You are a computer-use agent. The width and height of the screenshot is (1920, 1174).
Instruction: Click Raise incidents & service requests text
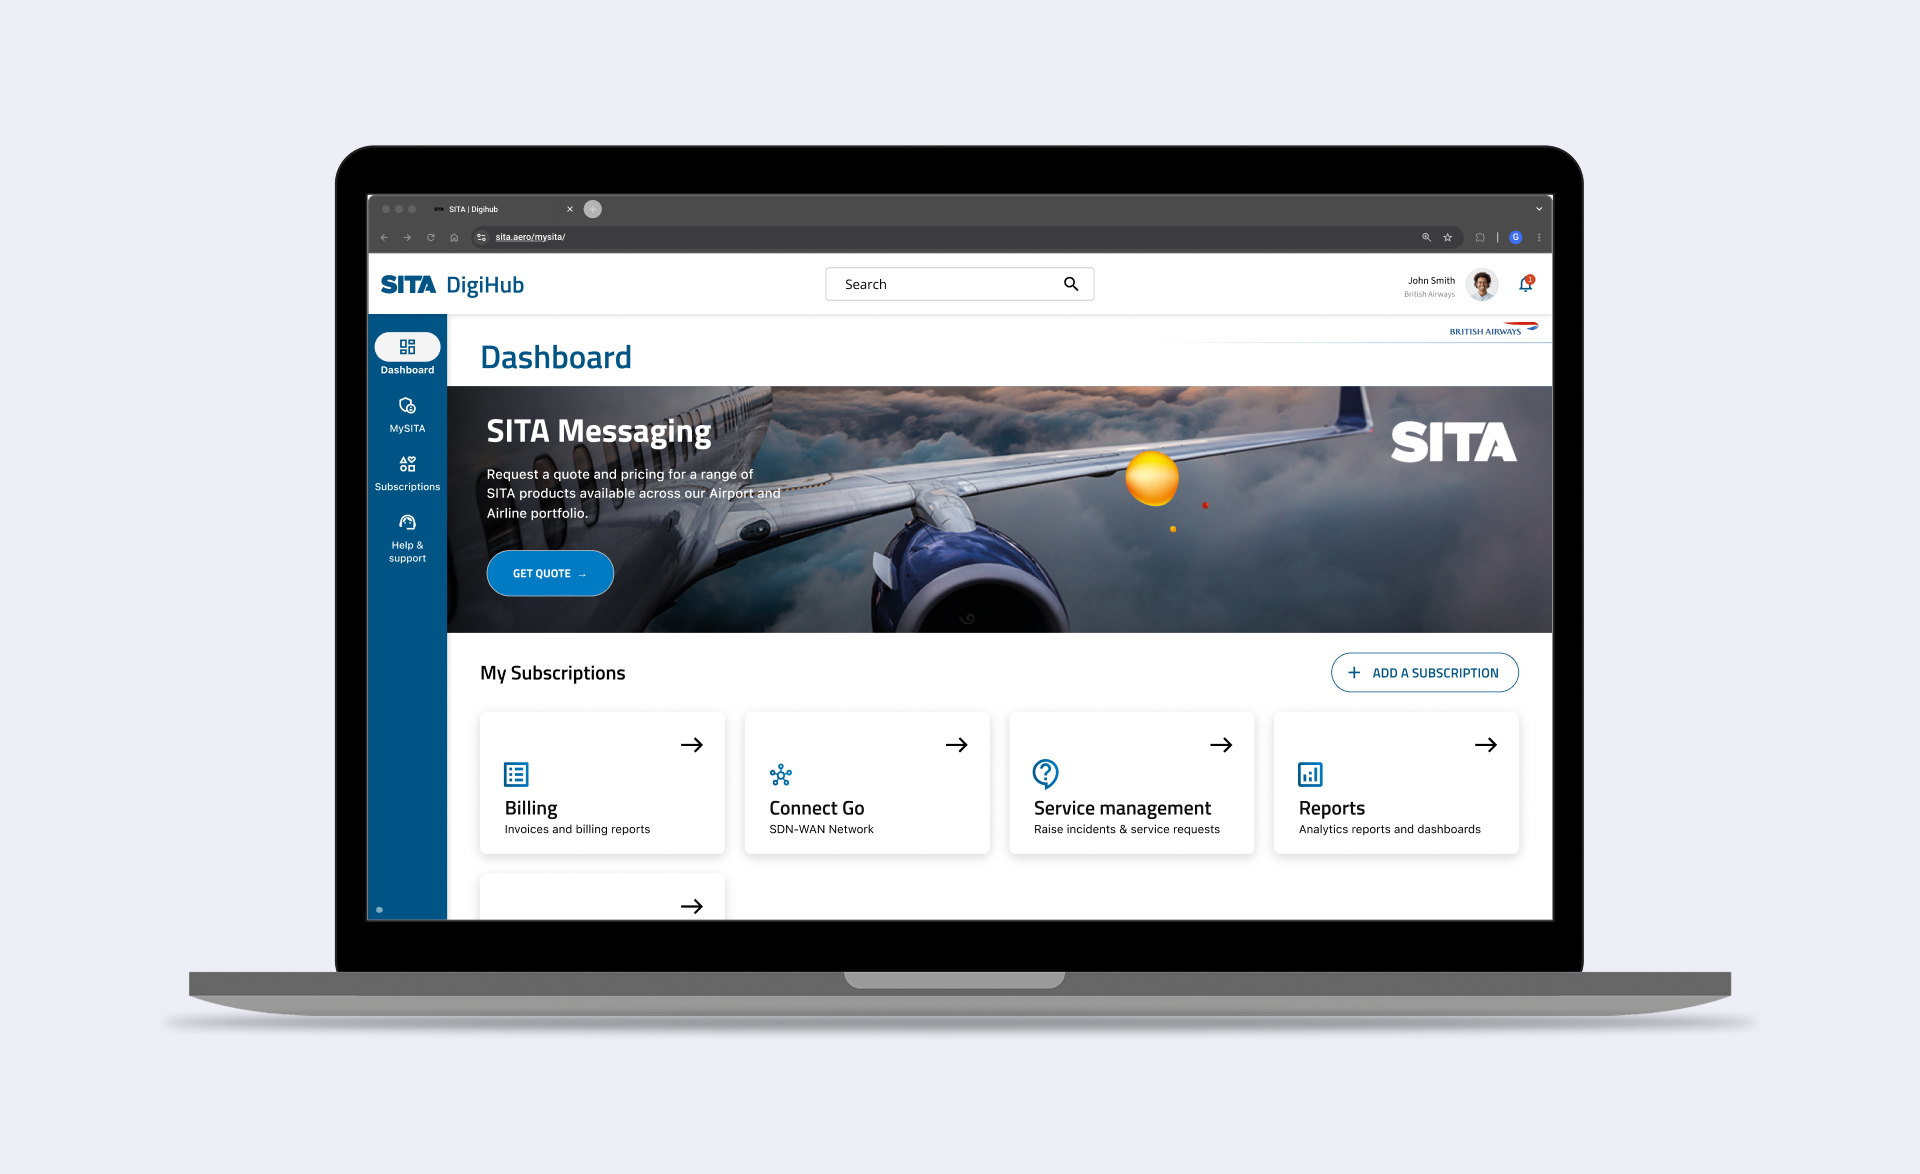tap(1127, 829)
